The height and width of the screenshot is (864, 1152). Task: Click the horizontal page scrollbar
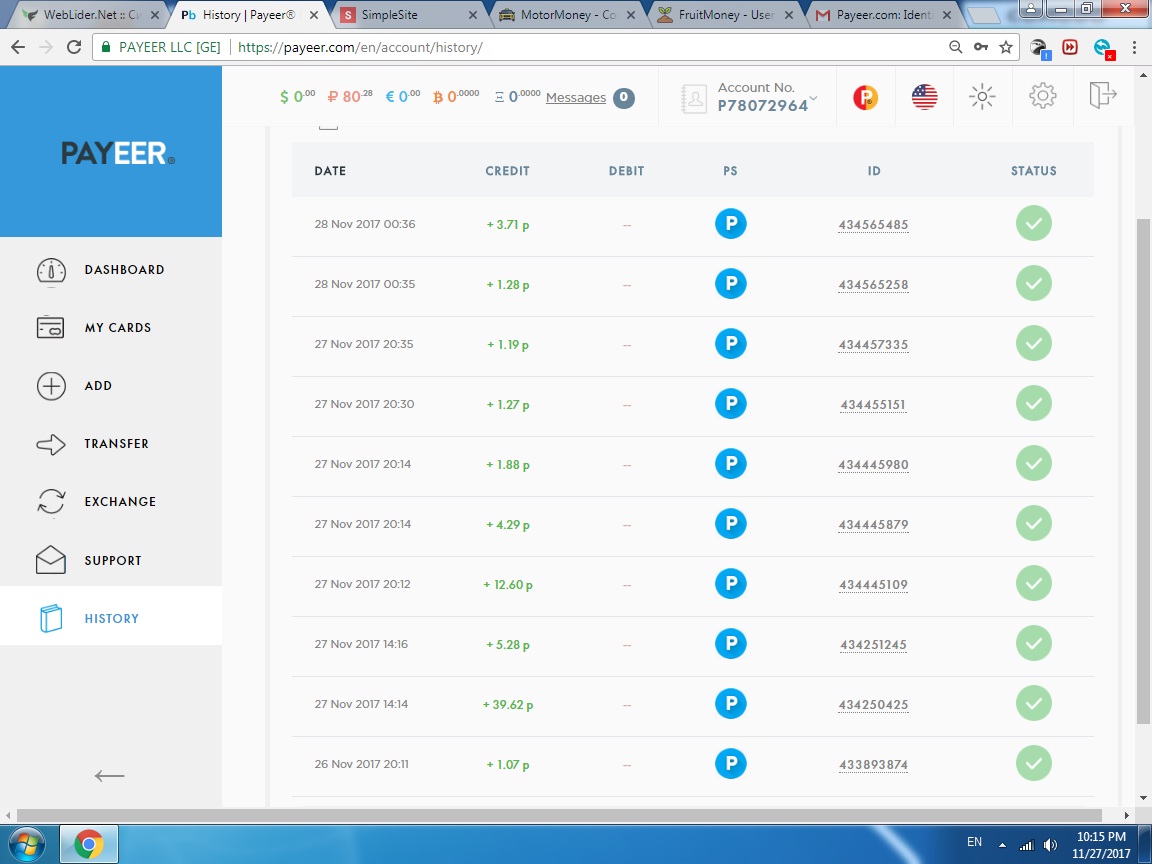[x=559, y=816]
